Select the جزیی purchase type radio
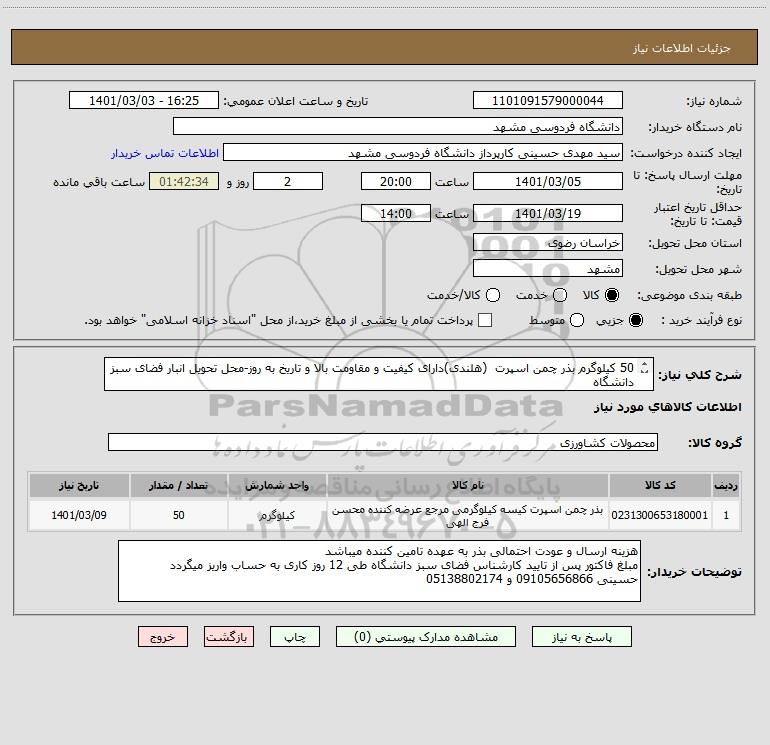 [635, 320]
